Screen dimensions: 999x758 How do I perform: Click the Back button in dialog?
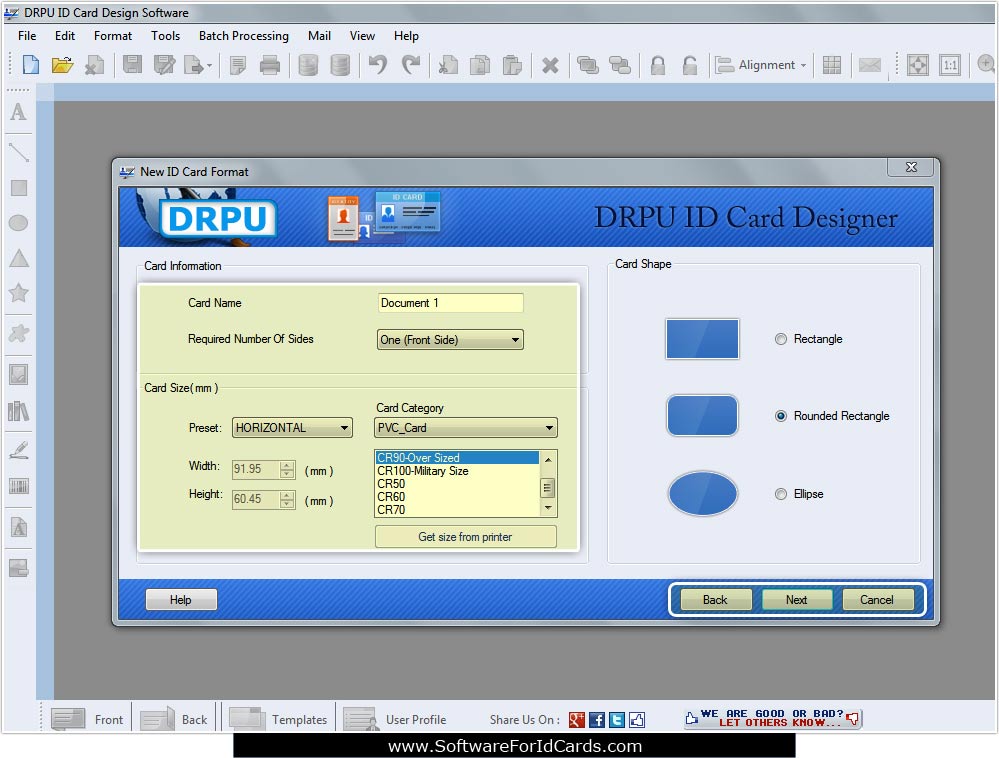pos(715,599)
